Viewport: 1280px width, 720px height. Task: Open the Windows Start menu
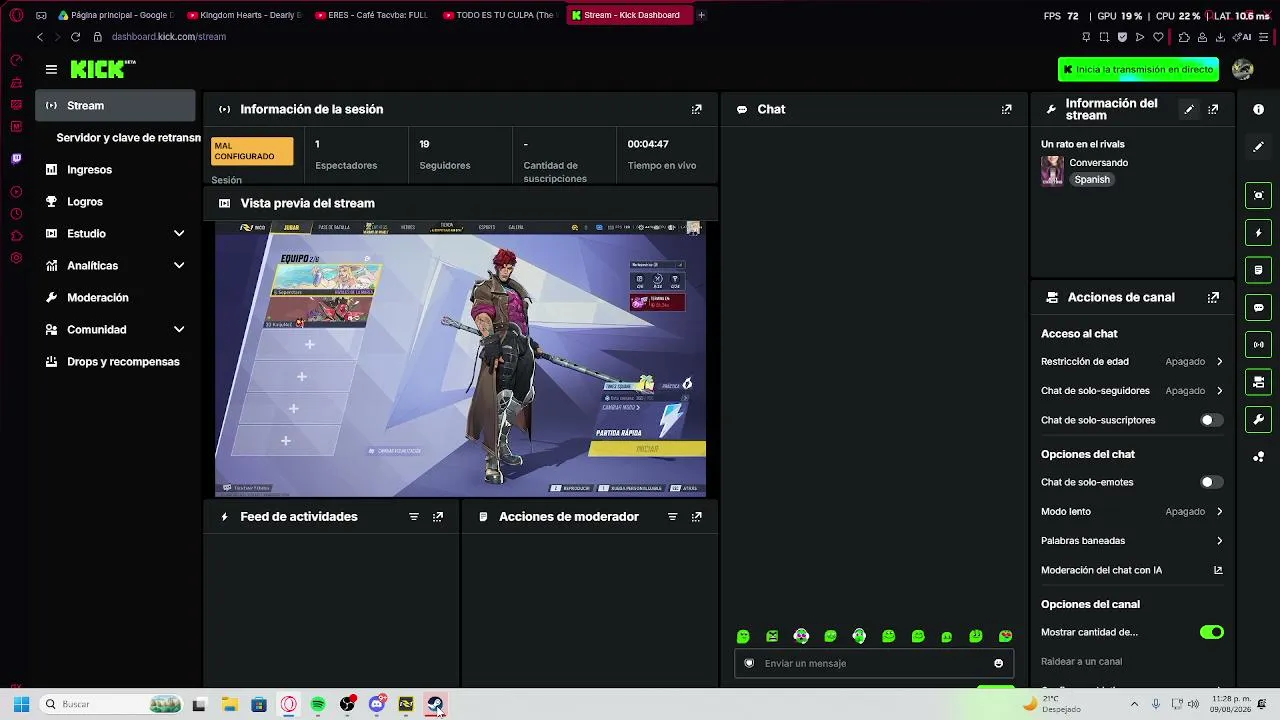21,705
